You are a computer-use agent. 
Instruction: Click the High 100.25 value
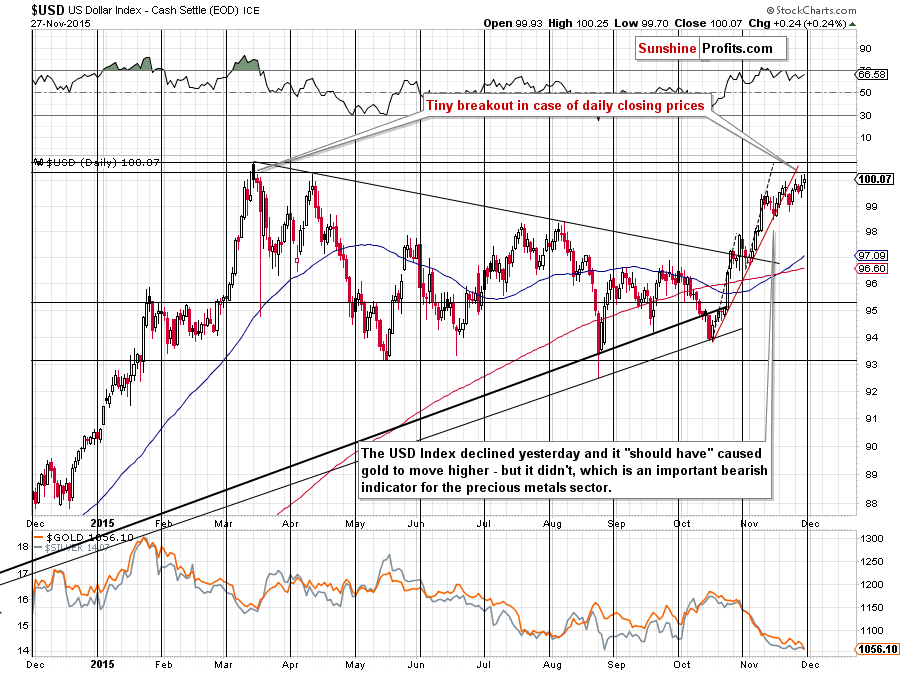[578, 24]
